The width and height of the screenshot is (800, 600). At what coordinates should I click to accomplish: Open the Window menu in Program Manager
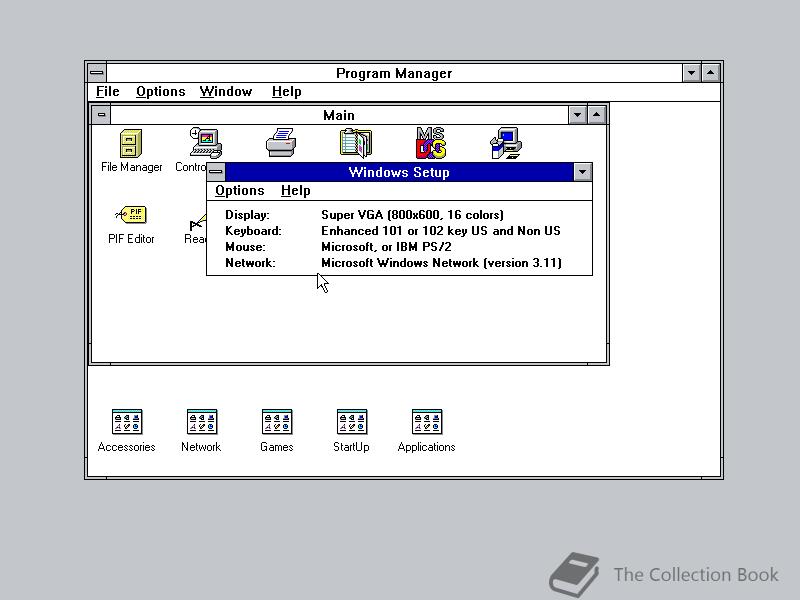(x=226, y=92)
